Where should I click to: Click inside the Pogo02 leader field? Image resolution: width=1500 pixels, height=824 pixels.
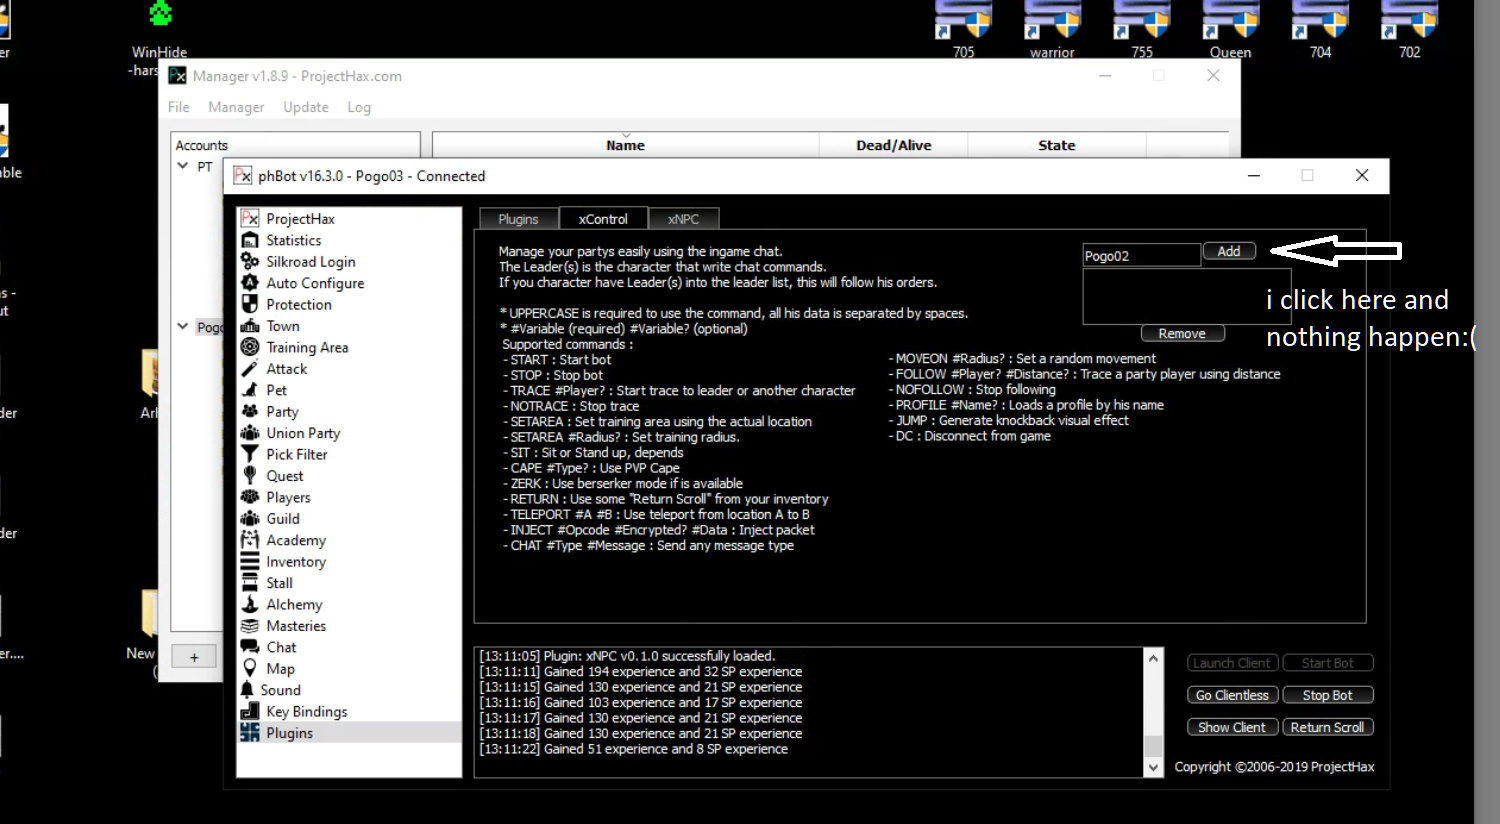(x=1140, y=255)
